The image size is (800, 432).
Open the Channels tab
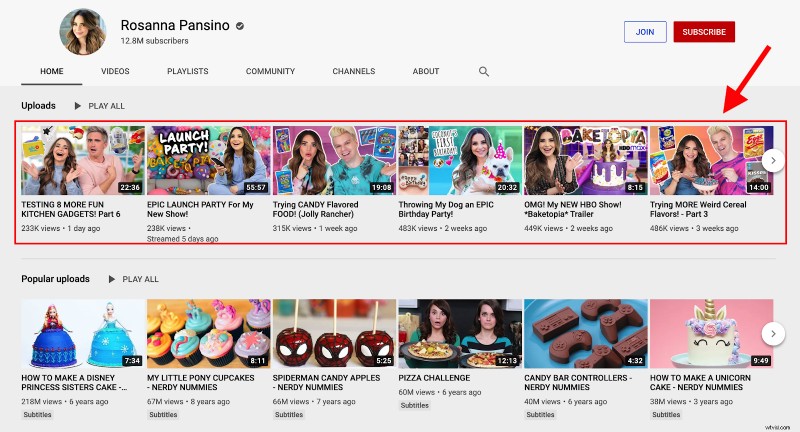point(353,72)
